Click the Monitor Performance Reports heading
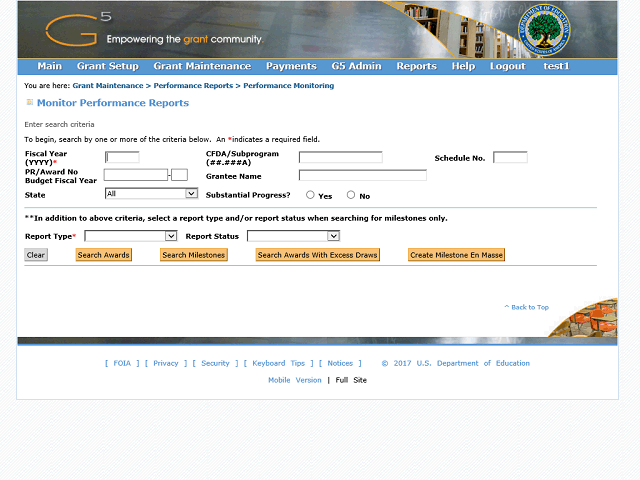 click(113, 103)
